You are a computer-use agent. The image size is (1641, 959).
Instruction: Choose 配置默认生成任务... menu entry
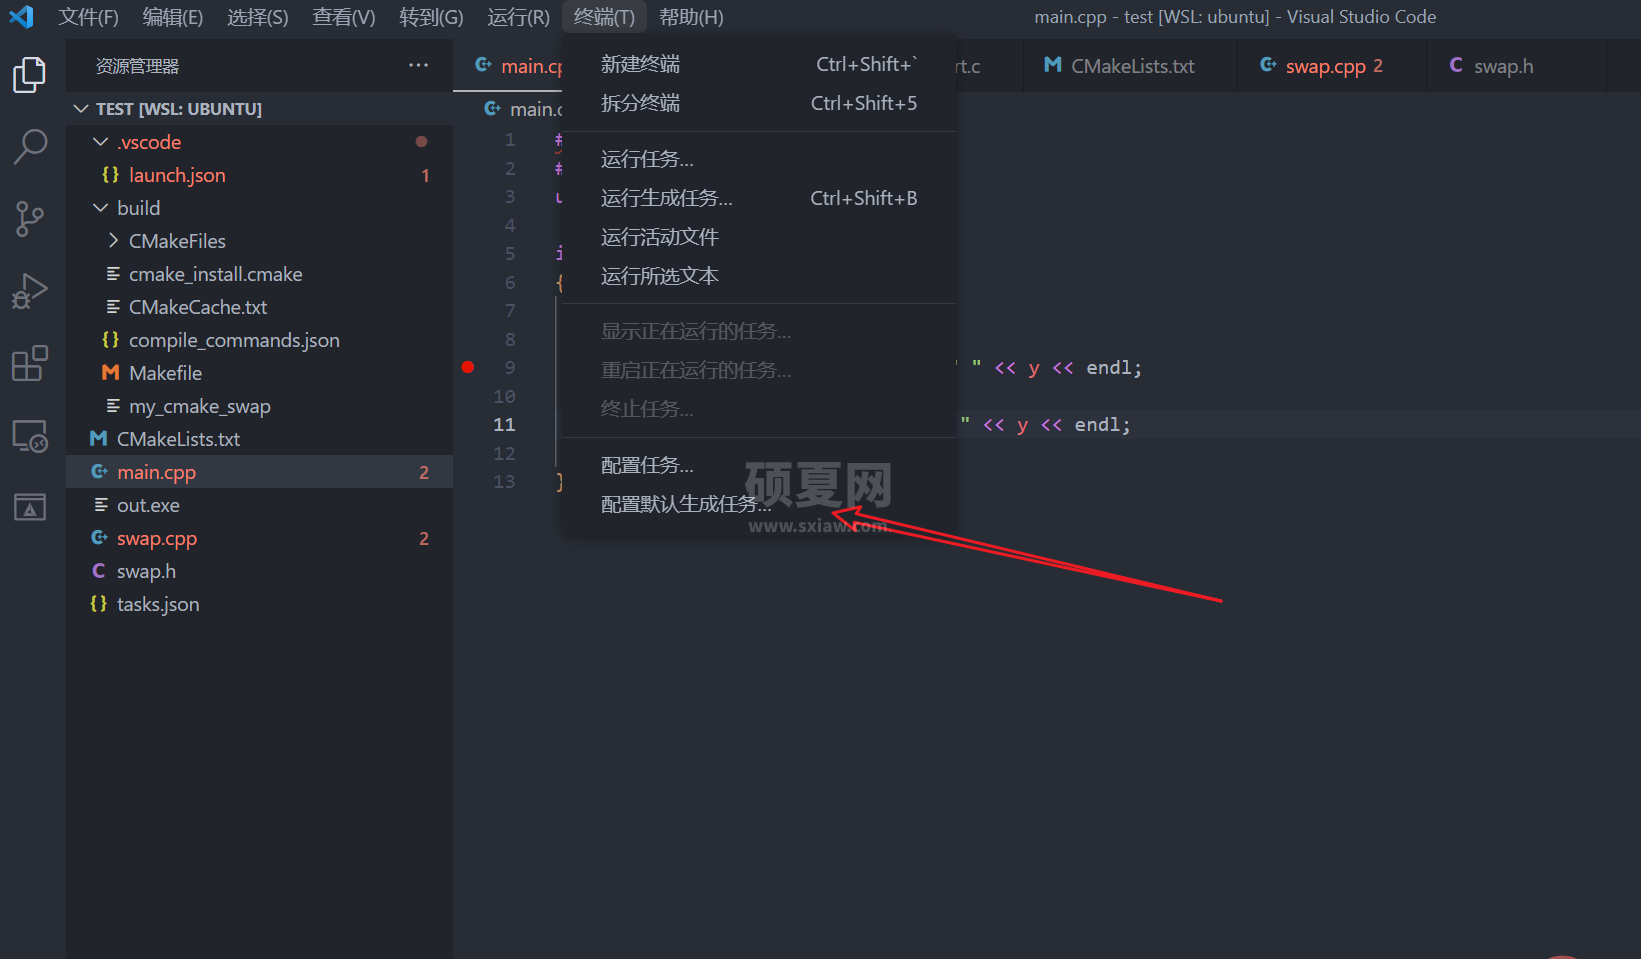(x=759, y=504)
